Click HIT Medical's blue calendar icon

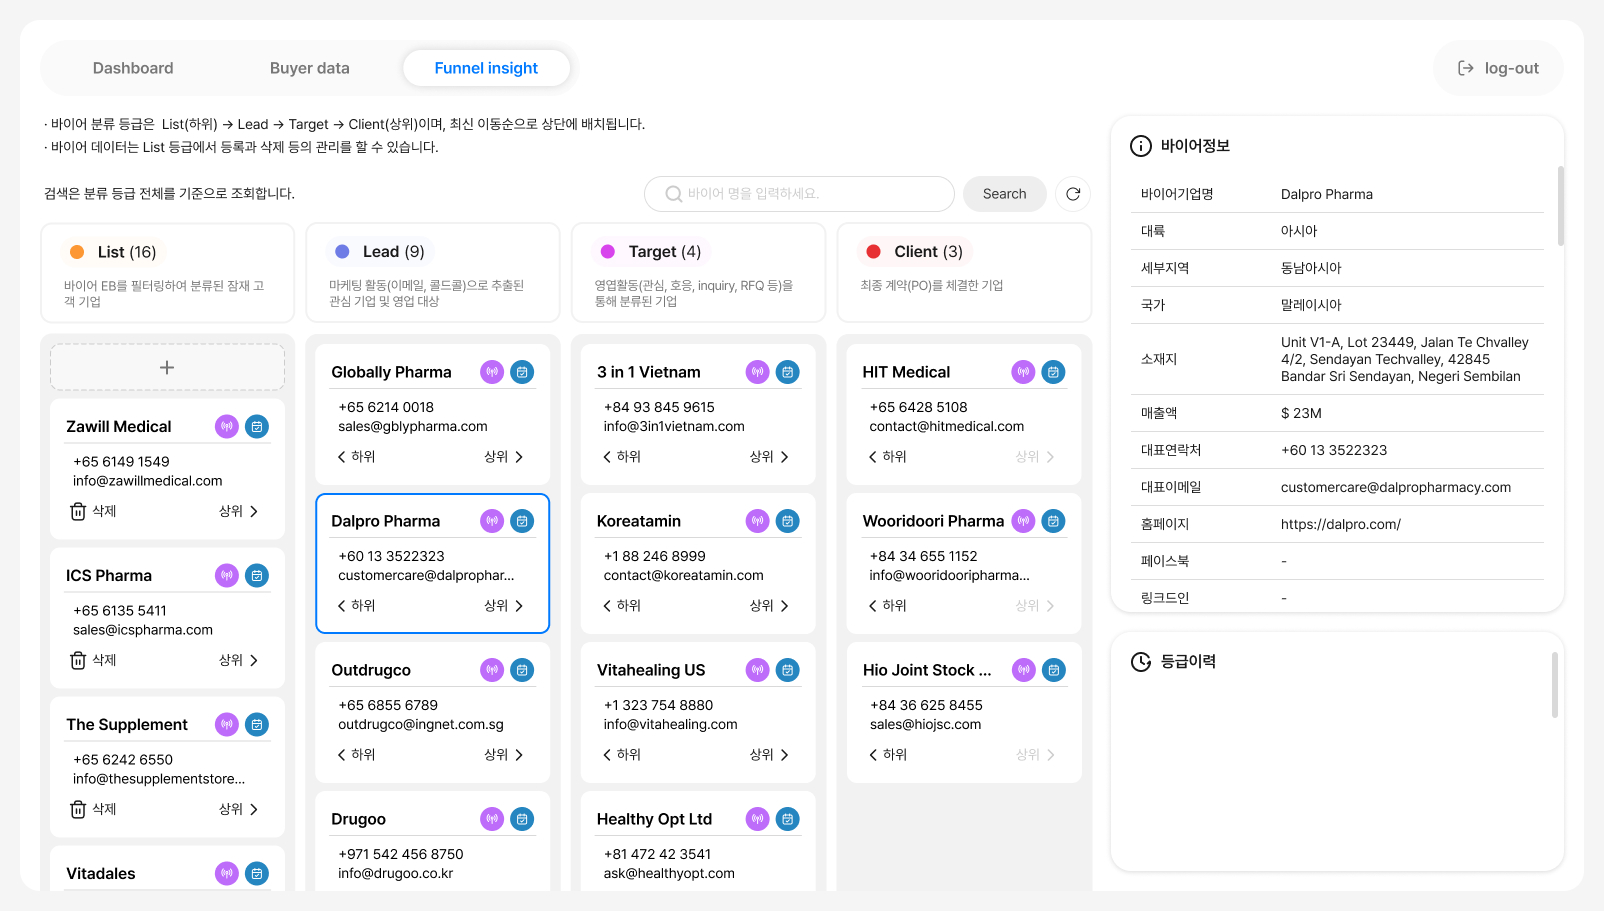pyautogui.click(x=1053, y=372)
